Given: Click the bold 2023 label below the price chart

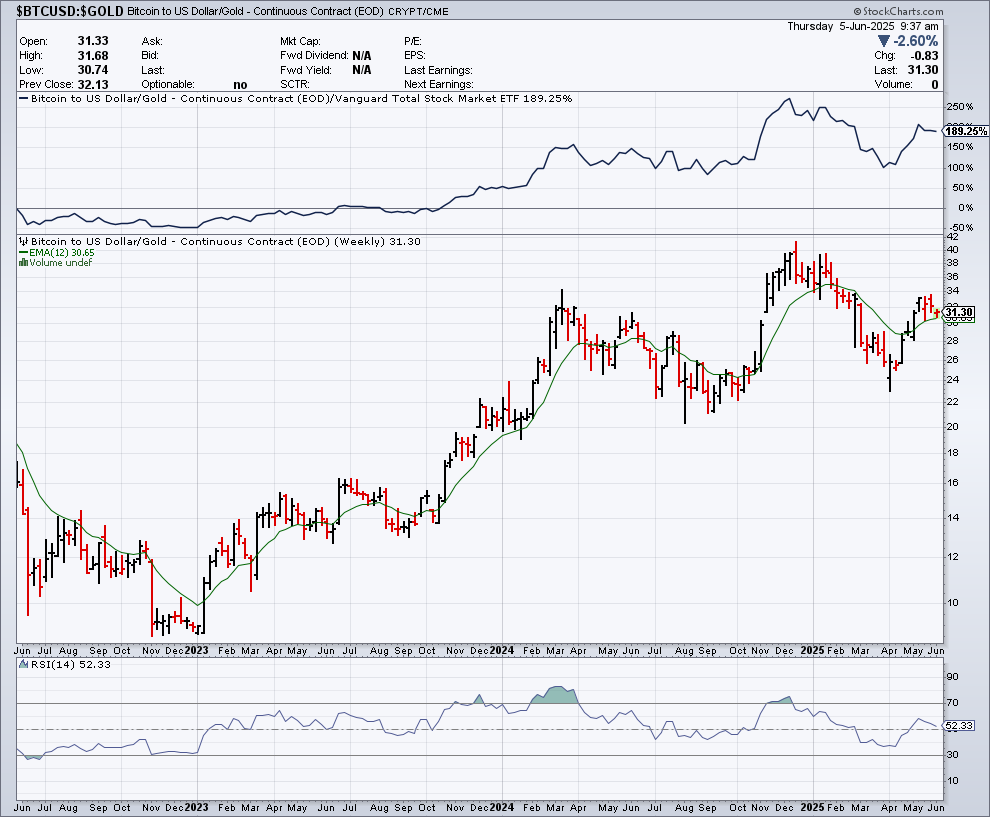Looking at the screenshot, I should 196,650.
